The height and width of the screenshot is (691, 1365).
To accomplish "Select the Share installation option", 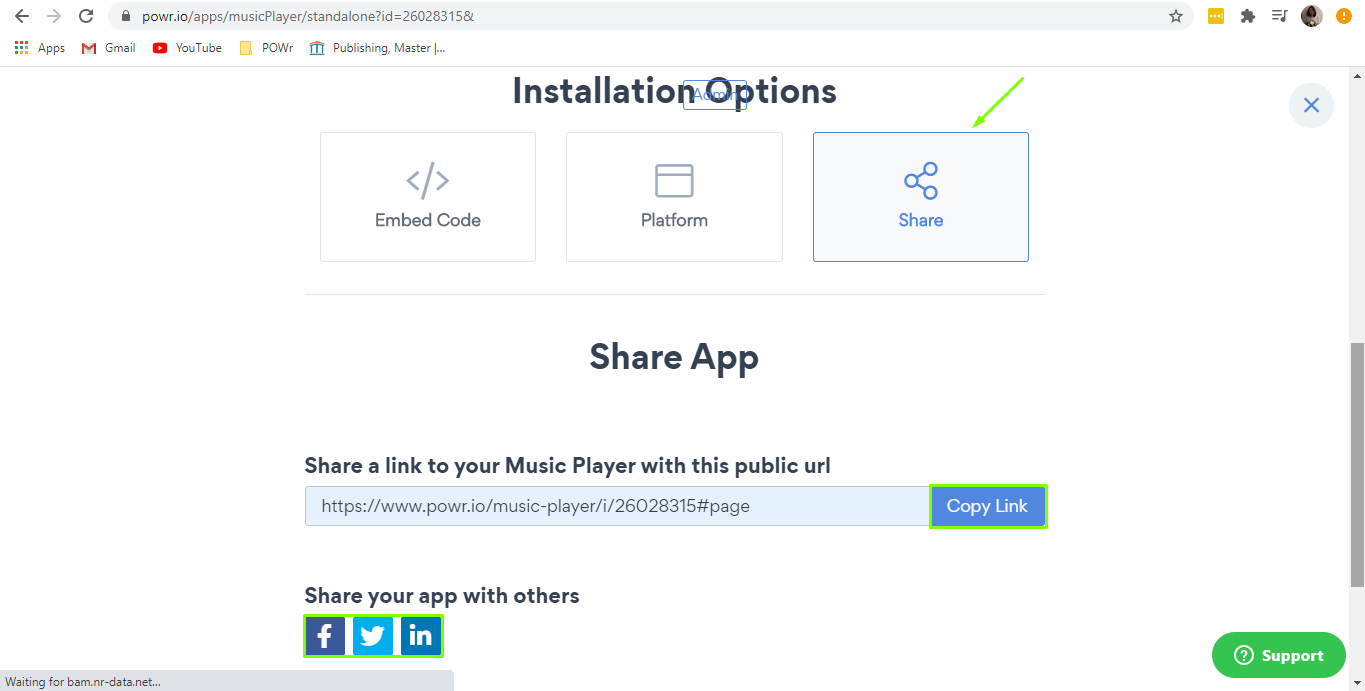I will [921, 197].
